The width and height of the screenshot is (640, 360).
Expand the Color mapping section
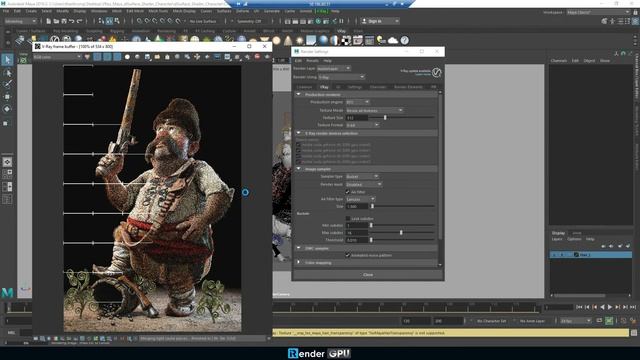point(298,262)
